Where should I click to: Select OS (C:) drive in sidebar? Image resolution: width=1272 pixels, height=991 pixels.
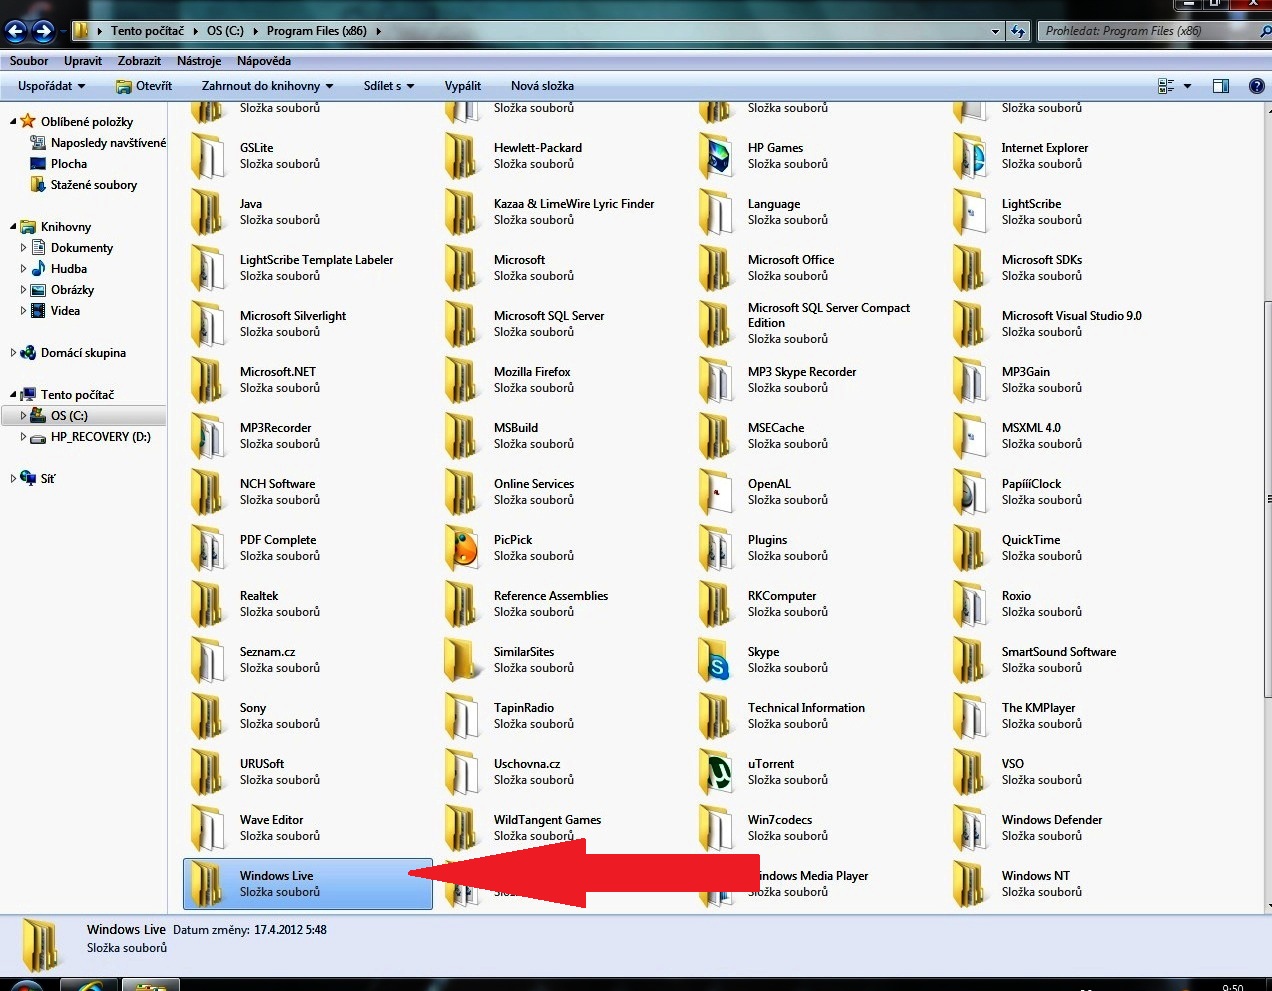point(84,415)
